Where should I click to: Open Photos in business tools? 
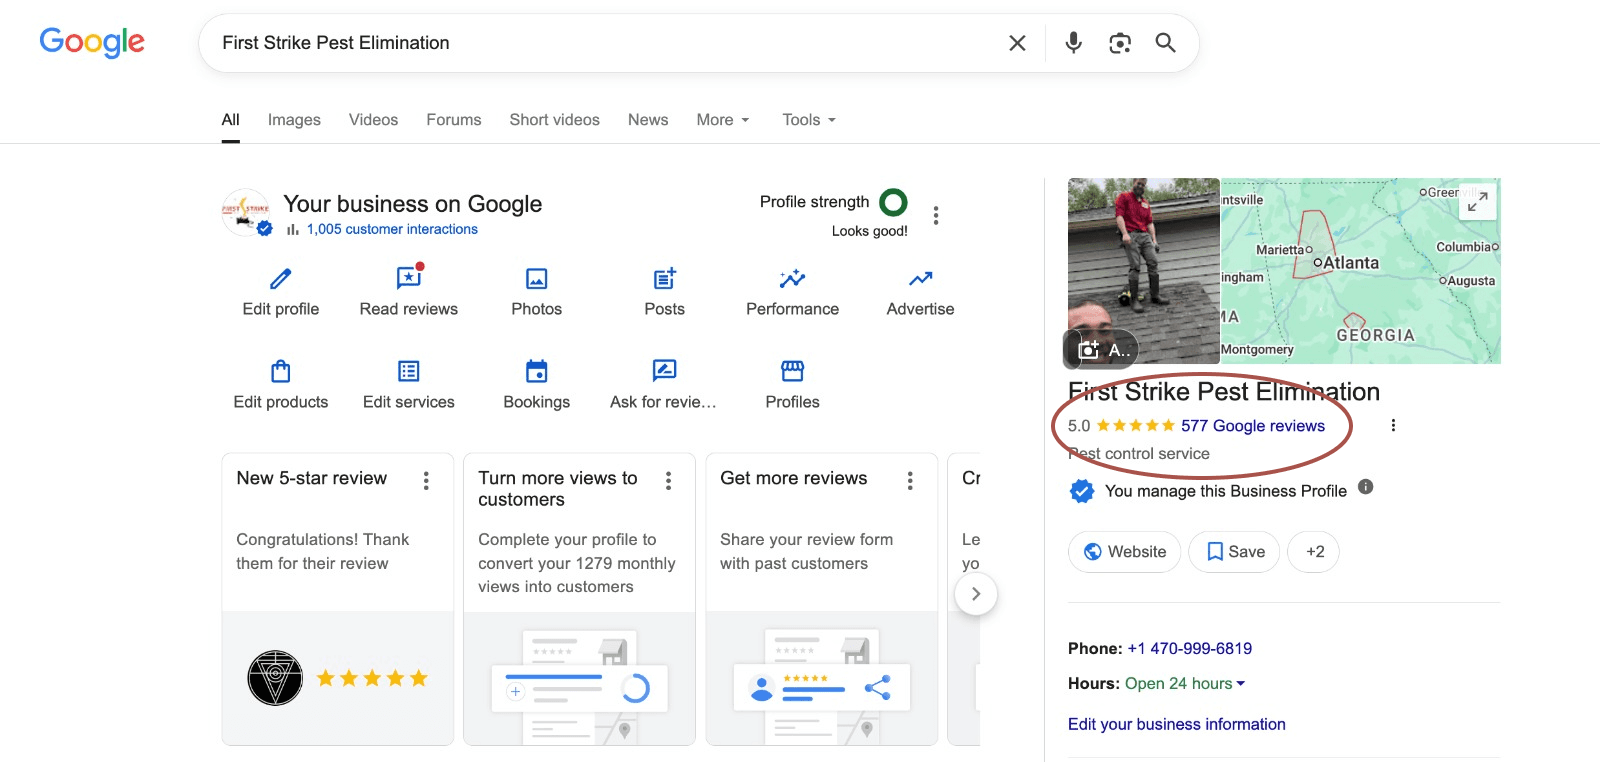(537, 290)
